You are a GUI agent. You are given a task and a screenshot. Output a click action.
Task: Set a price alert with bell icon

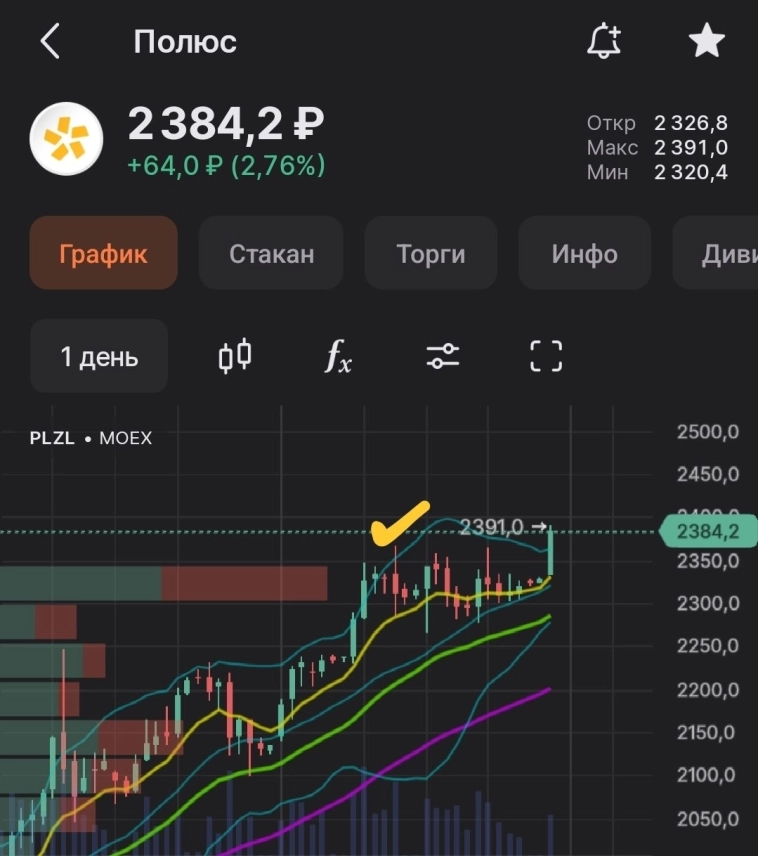pos(604,42)
